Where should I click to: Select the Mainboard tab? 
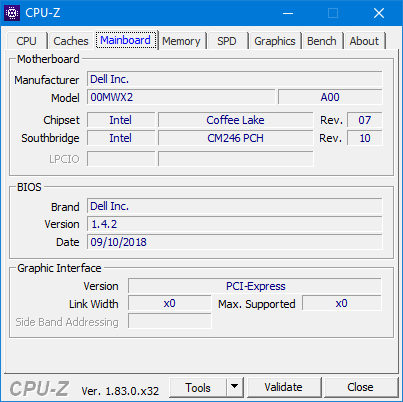(126, 40)
